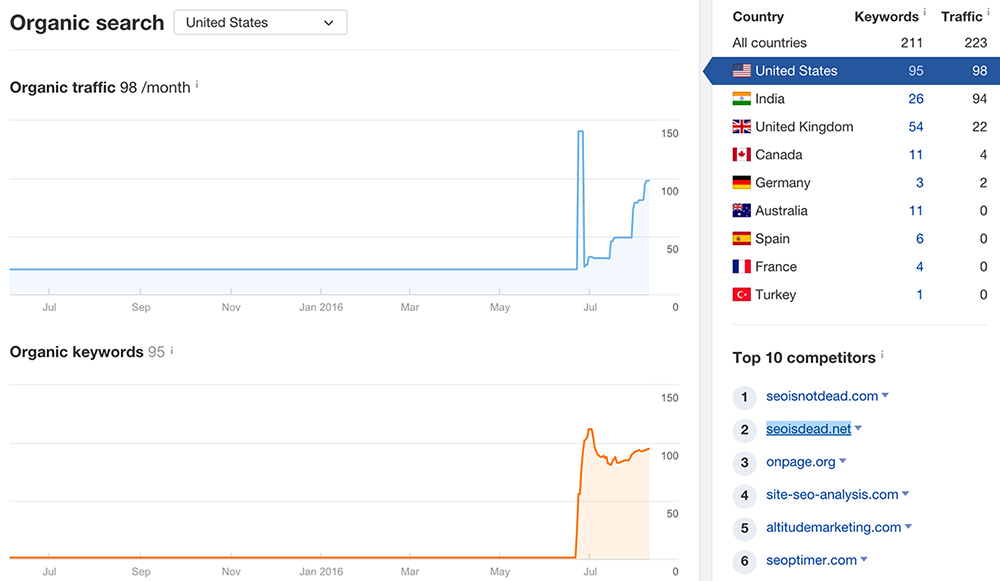Click the organic keywords chart peak

coord(590,430)
